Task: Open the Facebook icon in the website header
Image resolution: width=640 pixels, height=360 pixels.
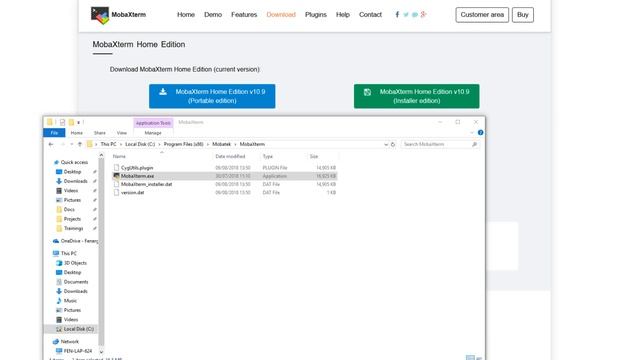Action: [x=397, y=14]
